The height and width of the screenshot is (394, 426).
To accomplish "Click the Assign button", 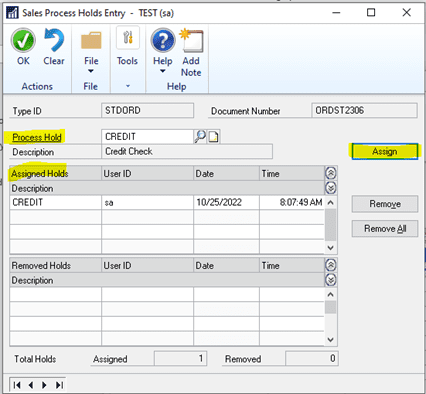I will pos(385,151).
